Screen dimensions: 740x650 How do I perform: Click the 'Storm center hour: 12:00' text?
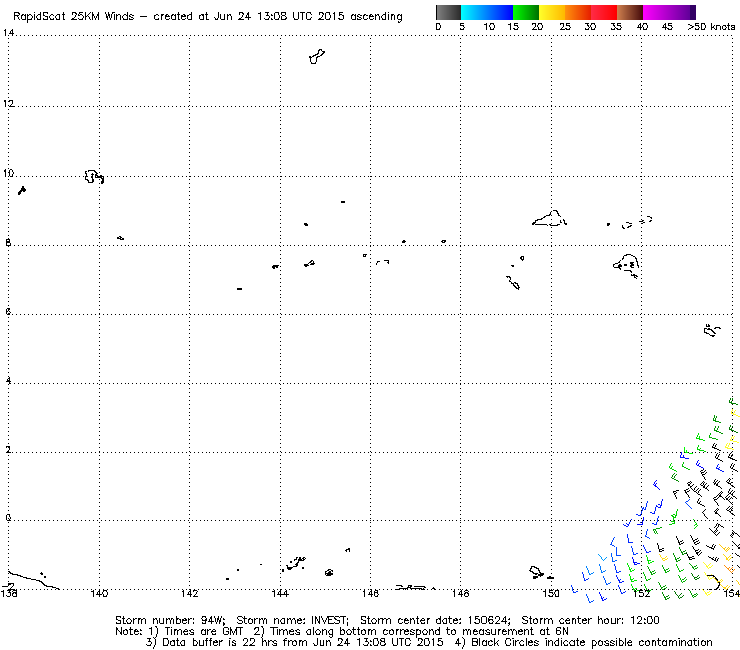pyautogui.click(x=590, y=620)
